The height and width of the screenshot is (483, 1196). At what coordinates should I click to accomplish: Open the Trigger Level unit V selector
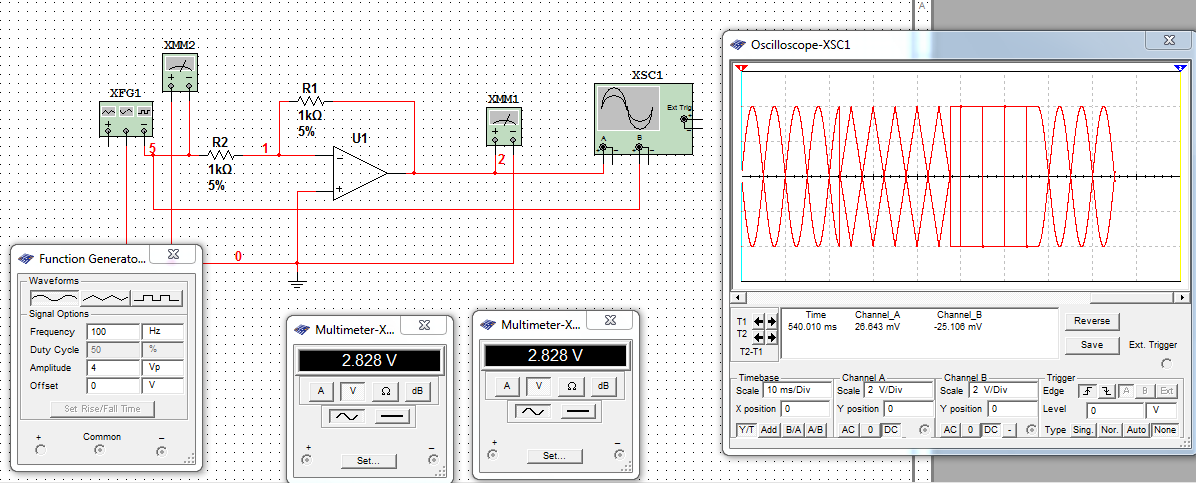pos(1161,410)
